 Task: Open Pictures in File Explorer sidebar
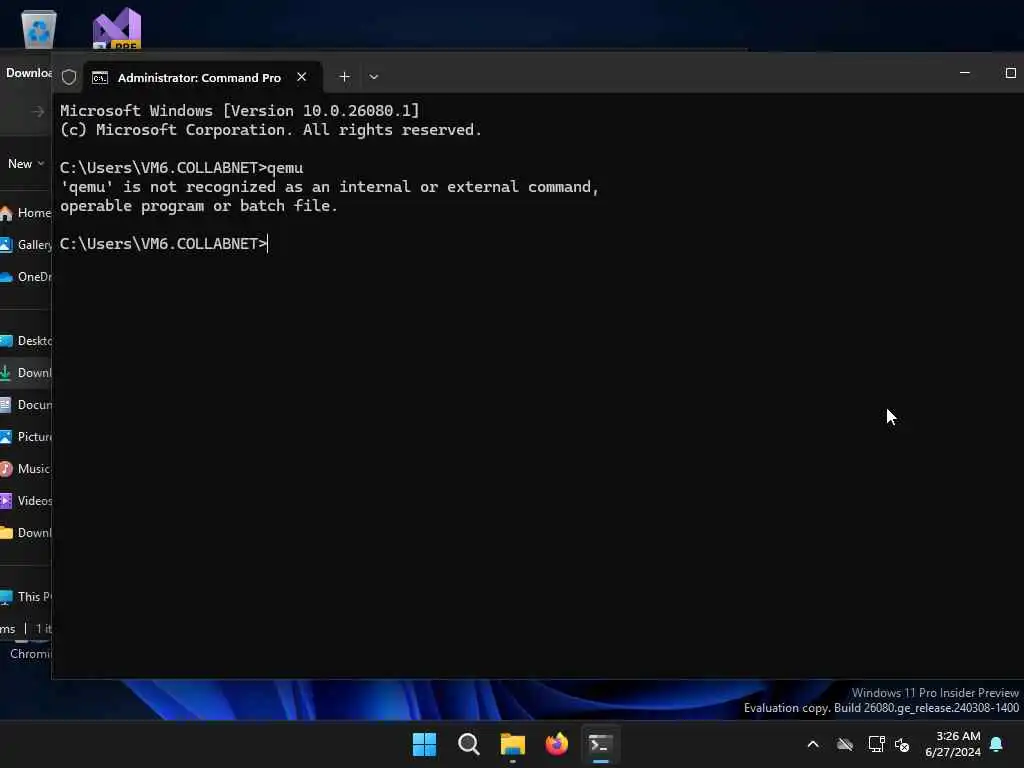click(x=26, y=437)
